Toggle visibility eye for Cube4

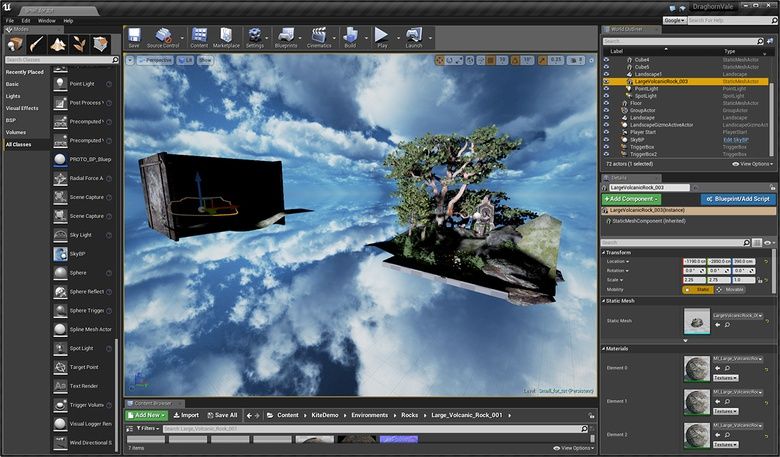[x=606, y=60]
